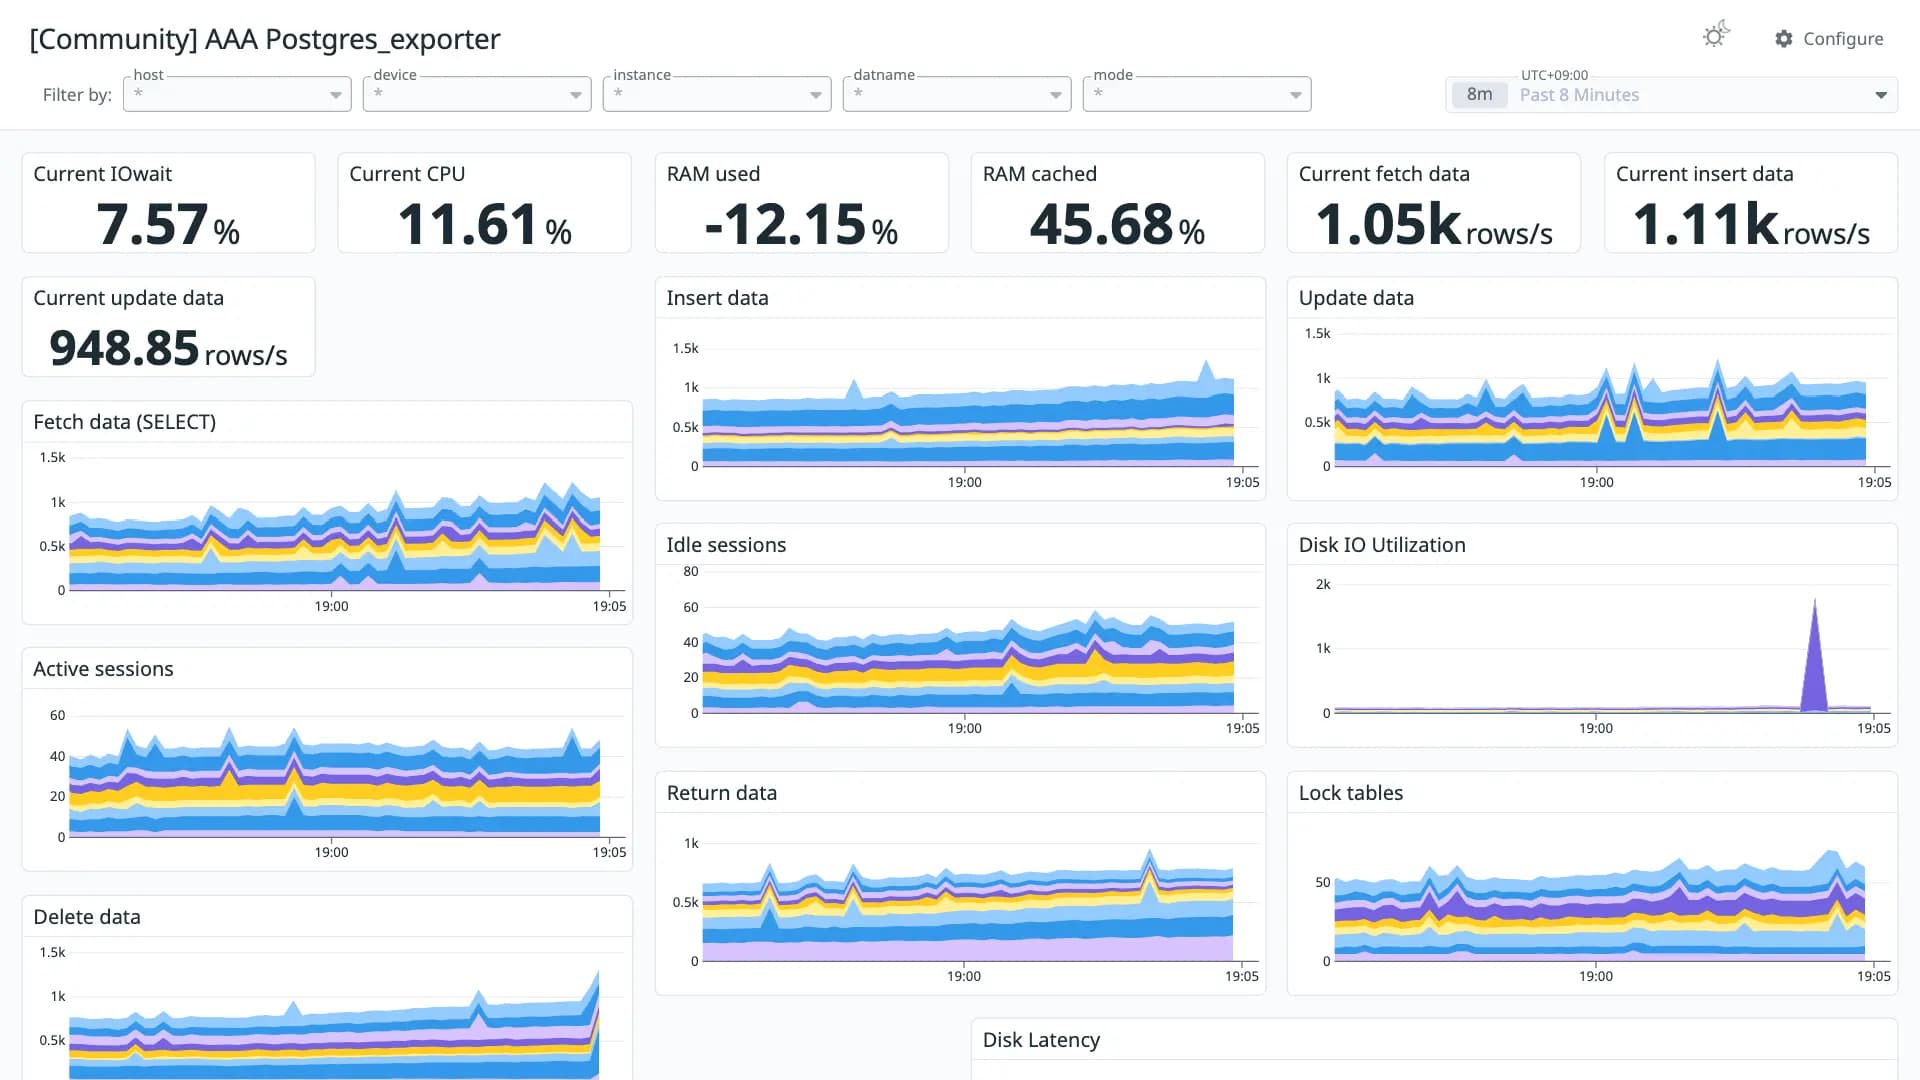Viewport: 1920px width, 1080px height.
Task: Click the Idle sessions widget title
Action: click(x=726, y=545)
